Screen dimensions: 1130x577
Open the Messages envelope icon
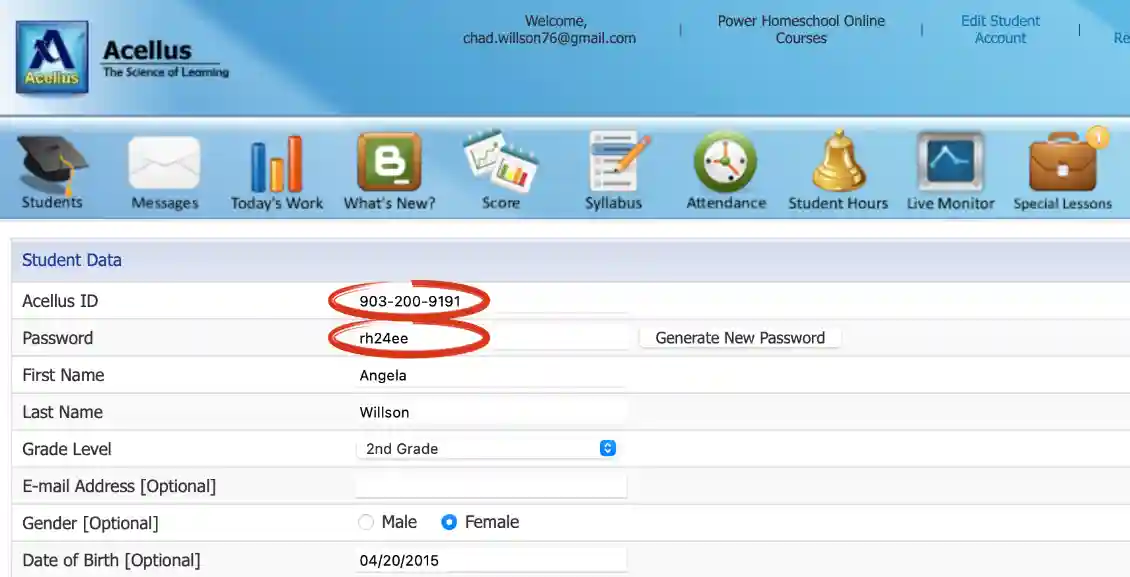164,163
